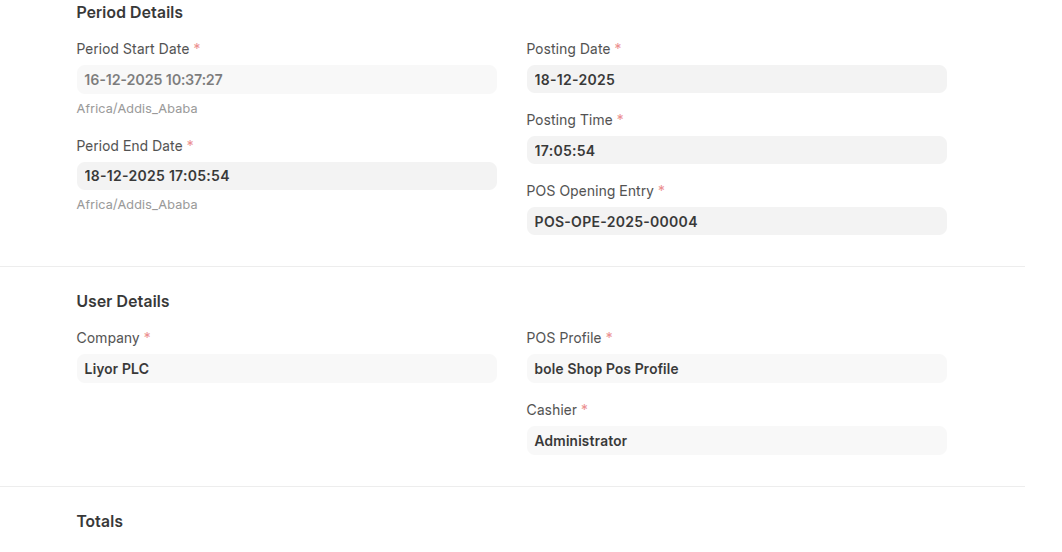Focus the Posting Date field showing 18-12-2025
1062x552 pixels.
pos(736,80)
